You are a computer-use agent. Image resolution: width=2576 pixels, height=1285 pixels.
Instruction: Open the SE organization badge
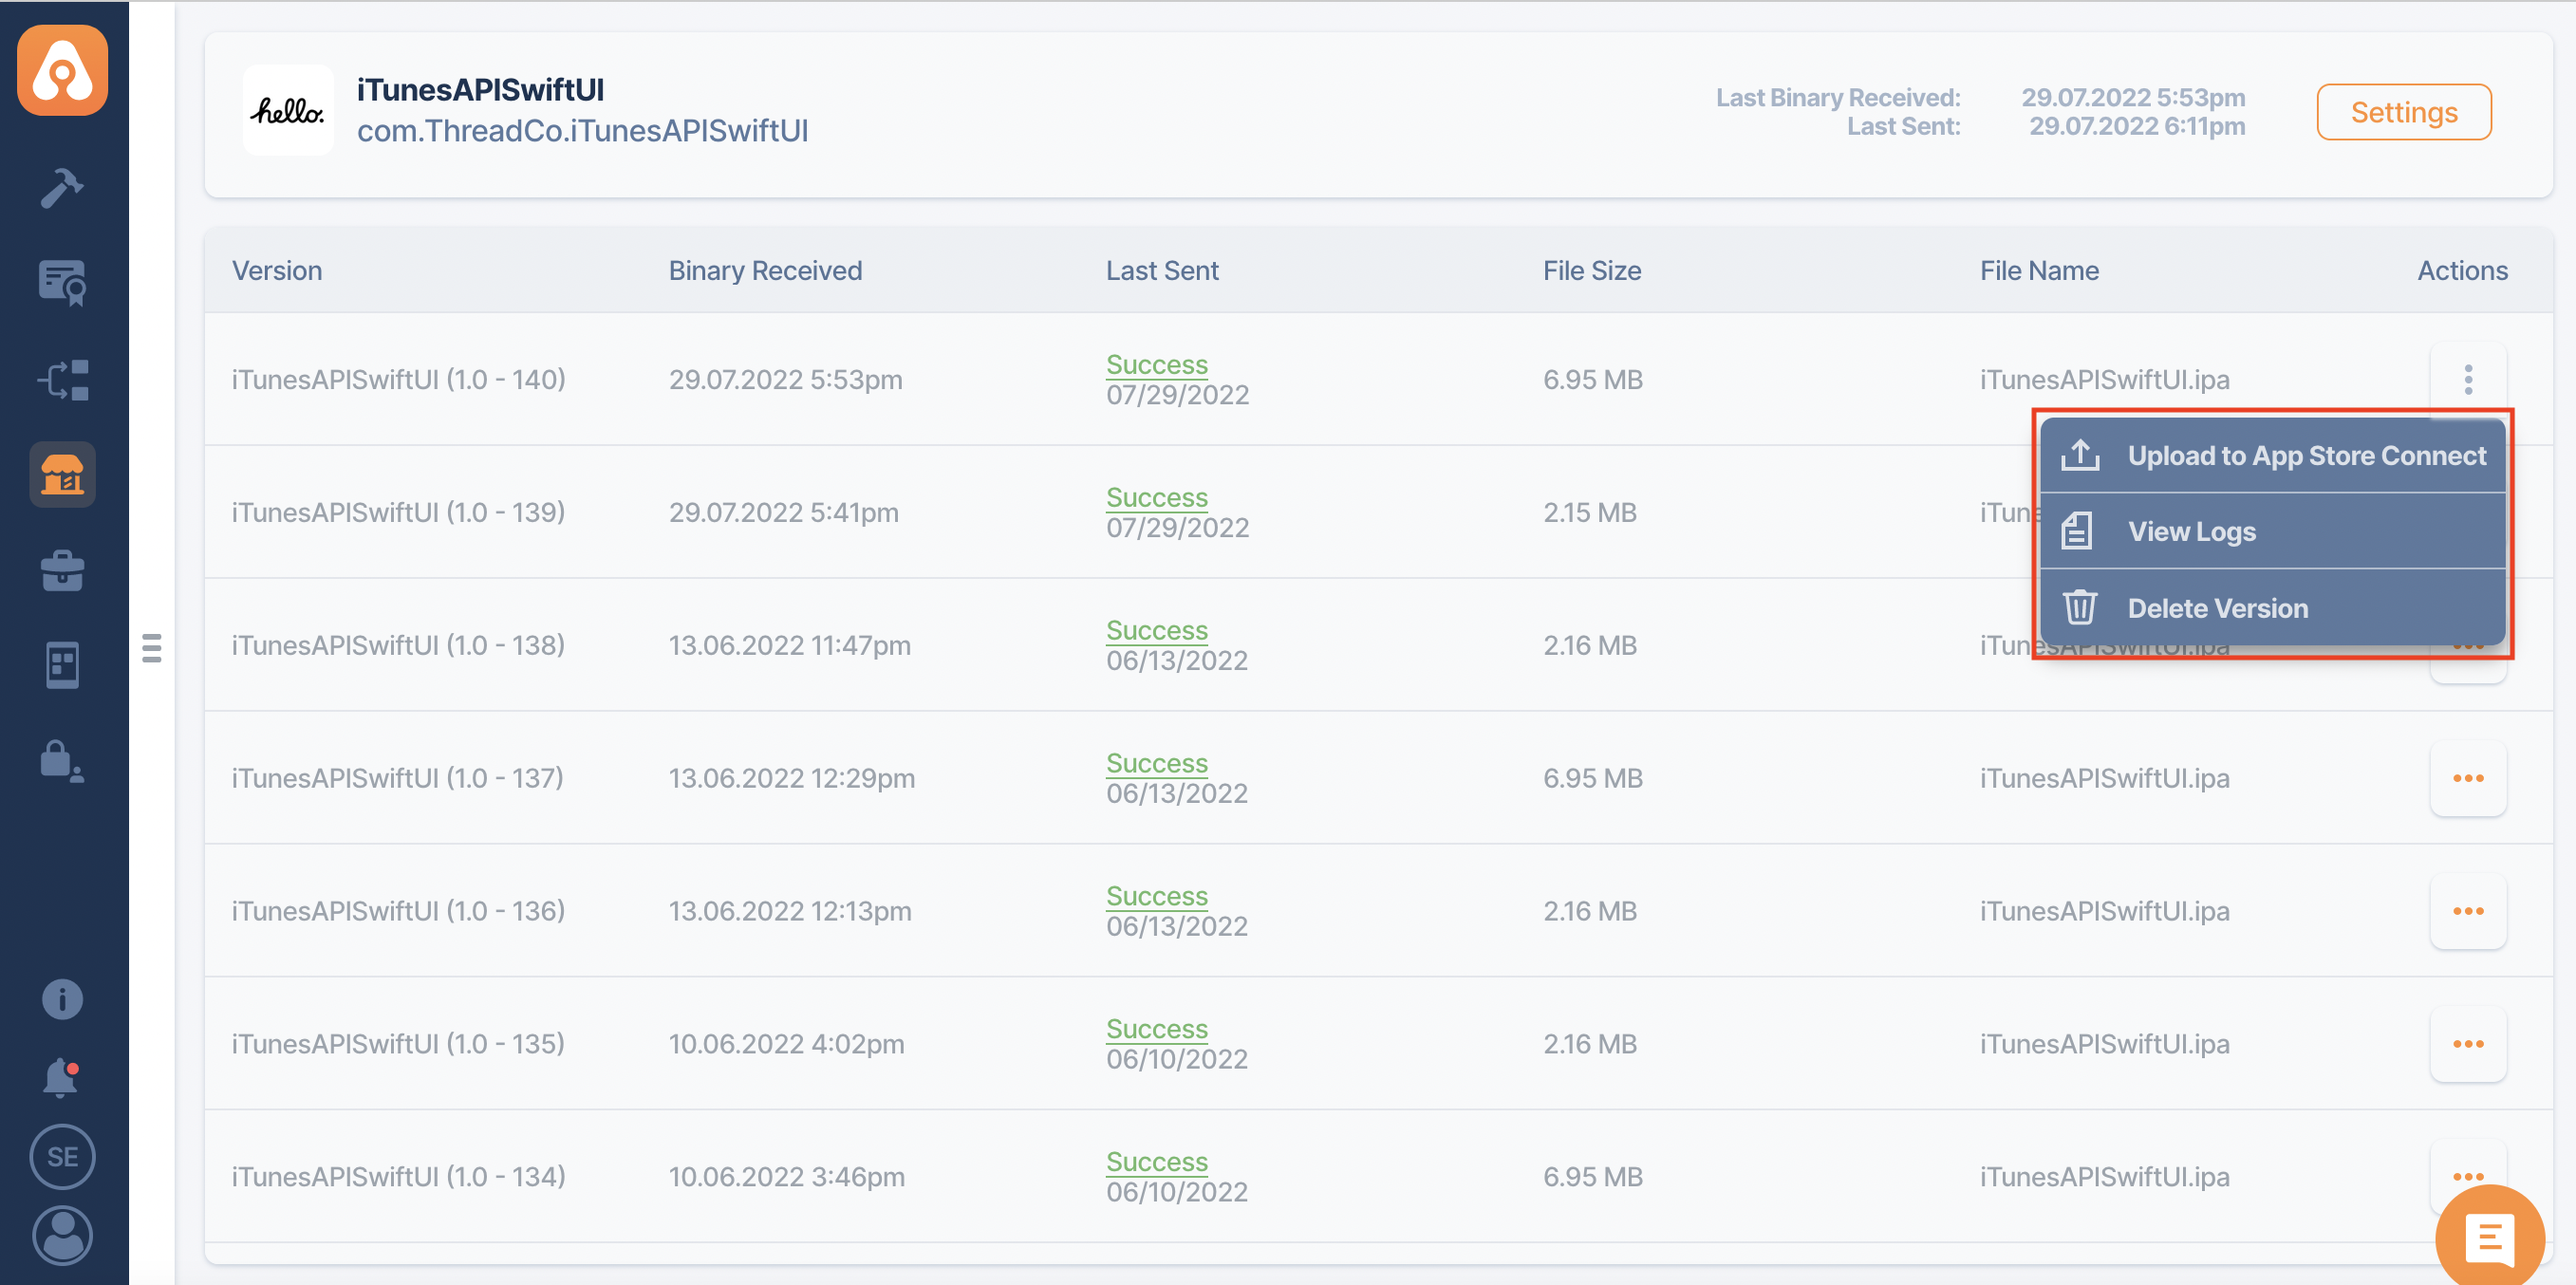[62, 1156]
